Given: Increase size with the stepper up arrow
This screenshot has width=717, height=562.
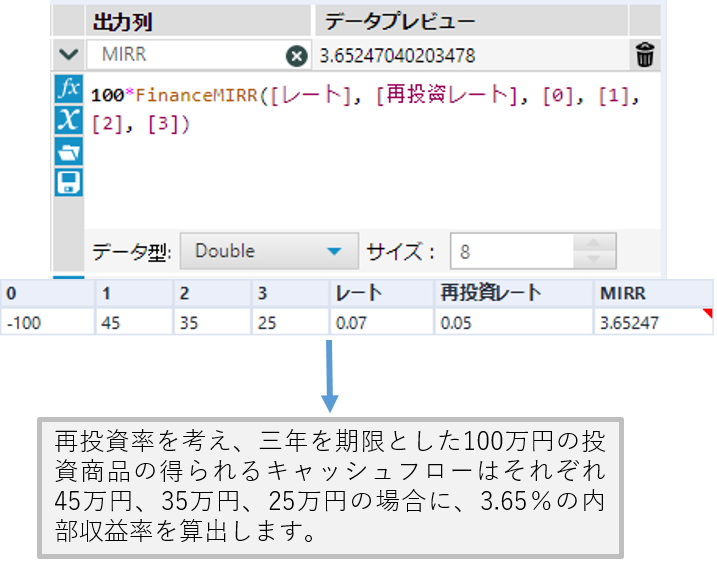Looking at the screenshot, I should pyautogui.click(x=597, y=243).
